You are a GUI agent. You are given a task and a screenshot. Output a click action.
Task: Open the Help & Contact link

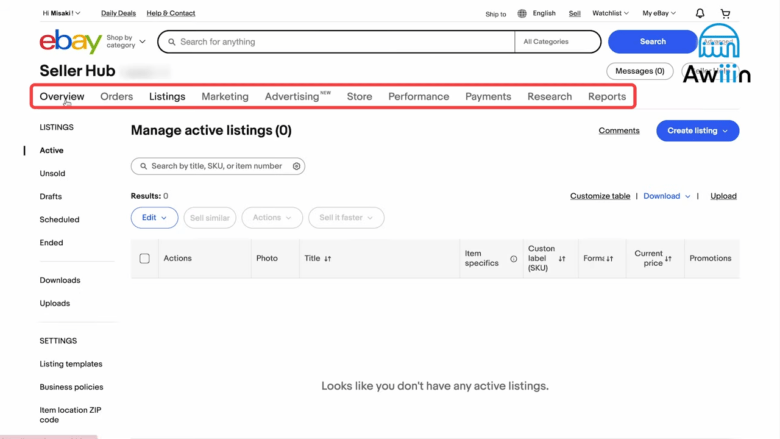(171, 13)
